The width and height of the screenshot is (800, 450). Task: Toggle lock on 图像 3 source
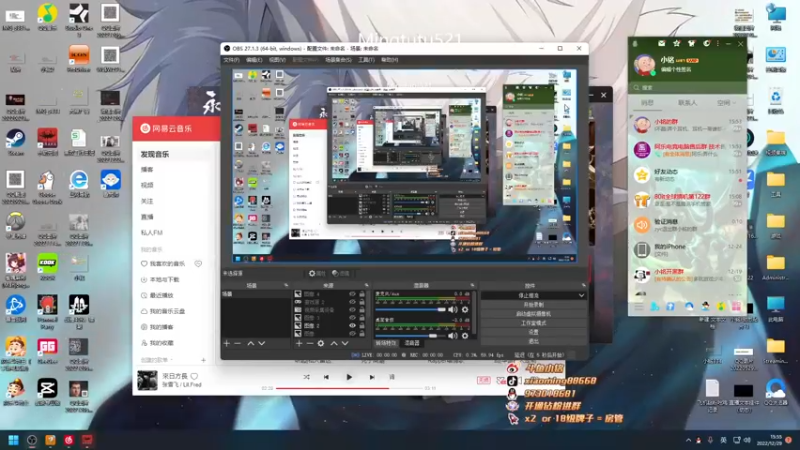pos(362,317)
